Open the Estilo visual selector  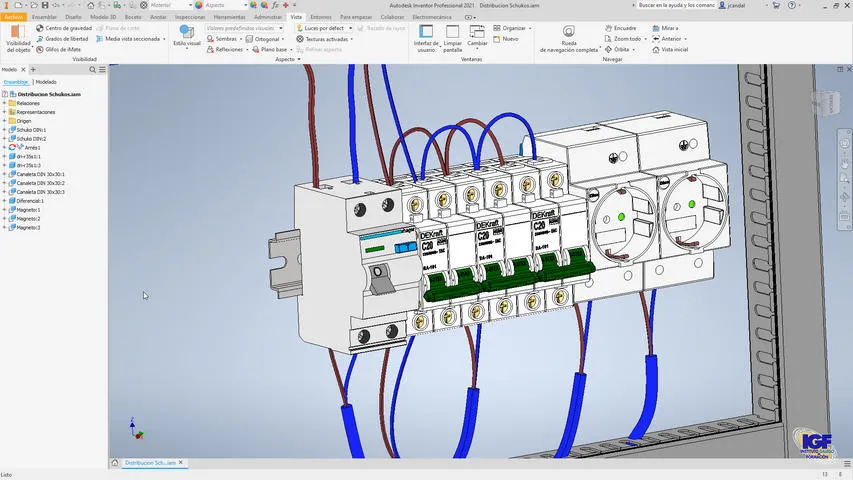(187, 37)
